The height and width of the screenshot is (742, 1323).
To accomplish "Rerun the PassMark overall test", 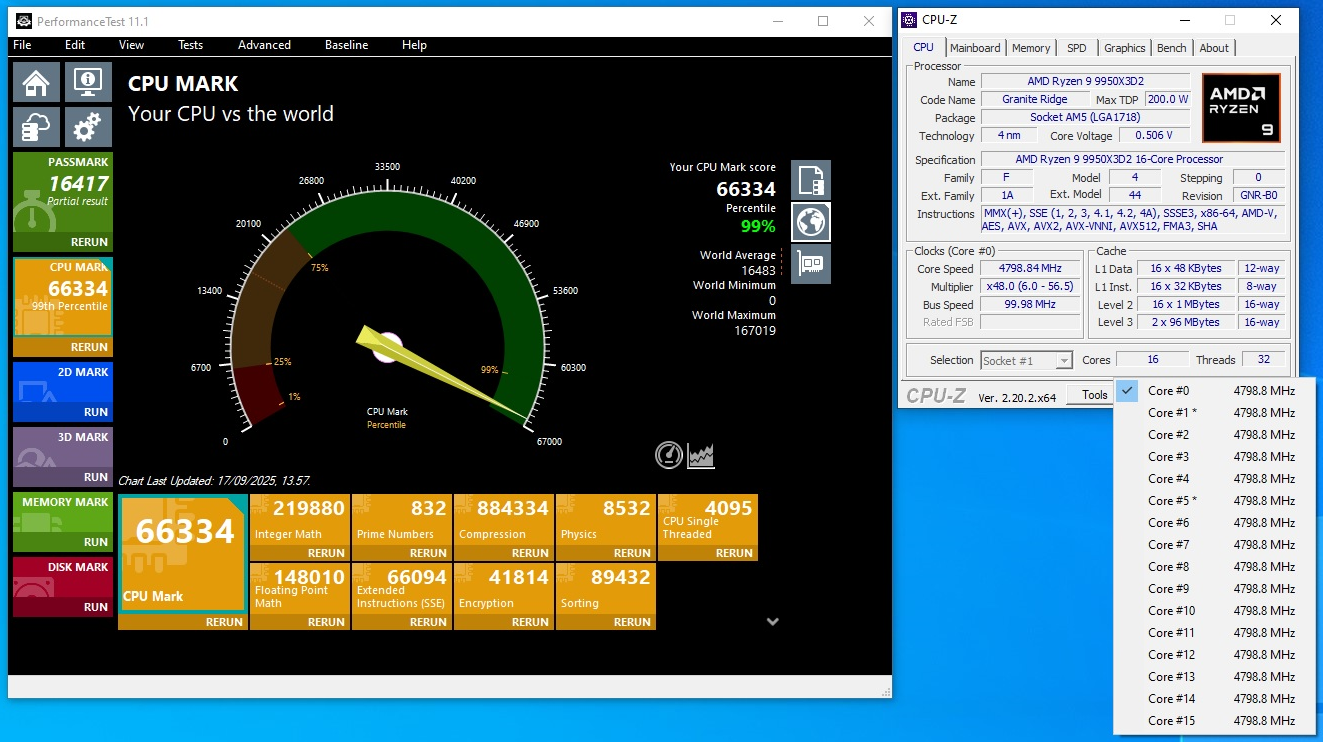I will (x=89, y=243).
